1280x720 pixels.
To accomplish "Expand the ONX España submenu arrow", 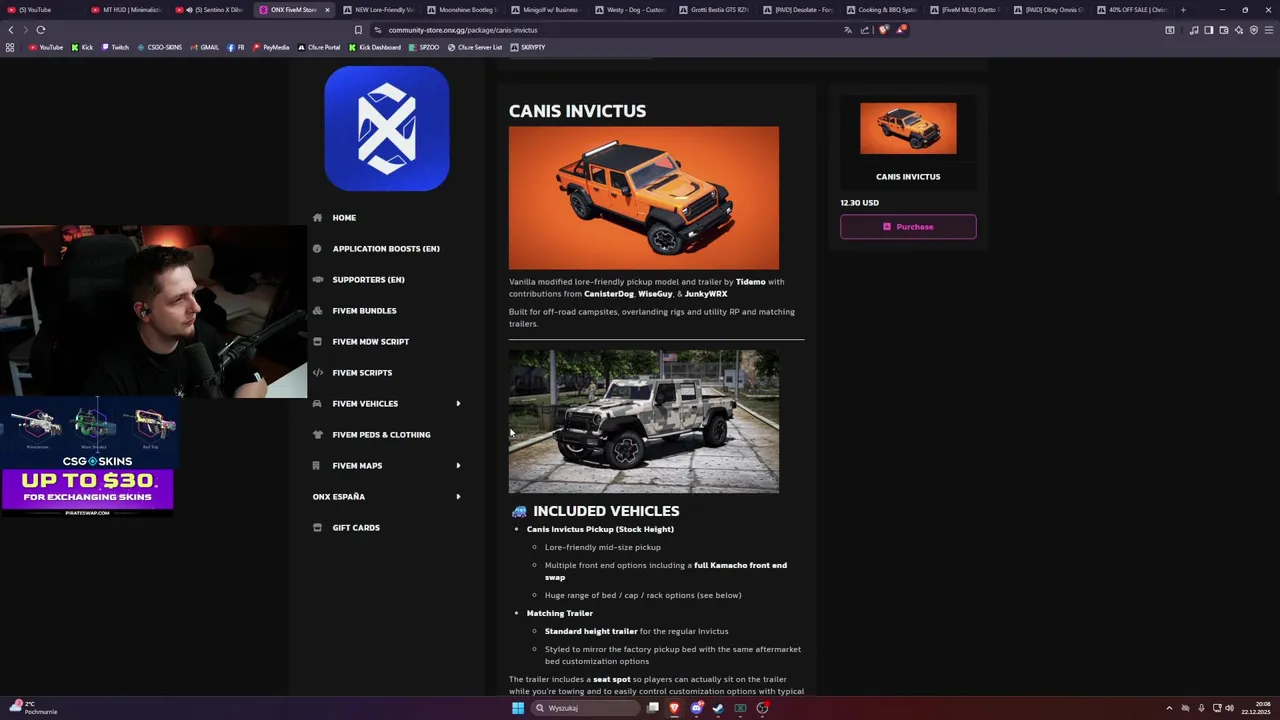I will click(x=458, y=496).
